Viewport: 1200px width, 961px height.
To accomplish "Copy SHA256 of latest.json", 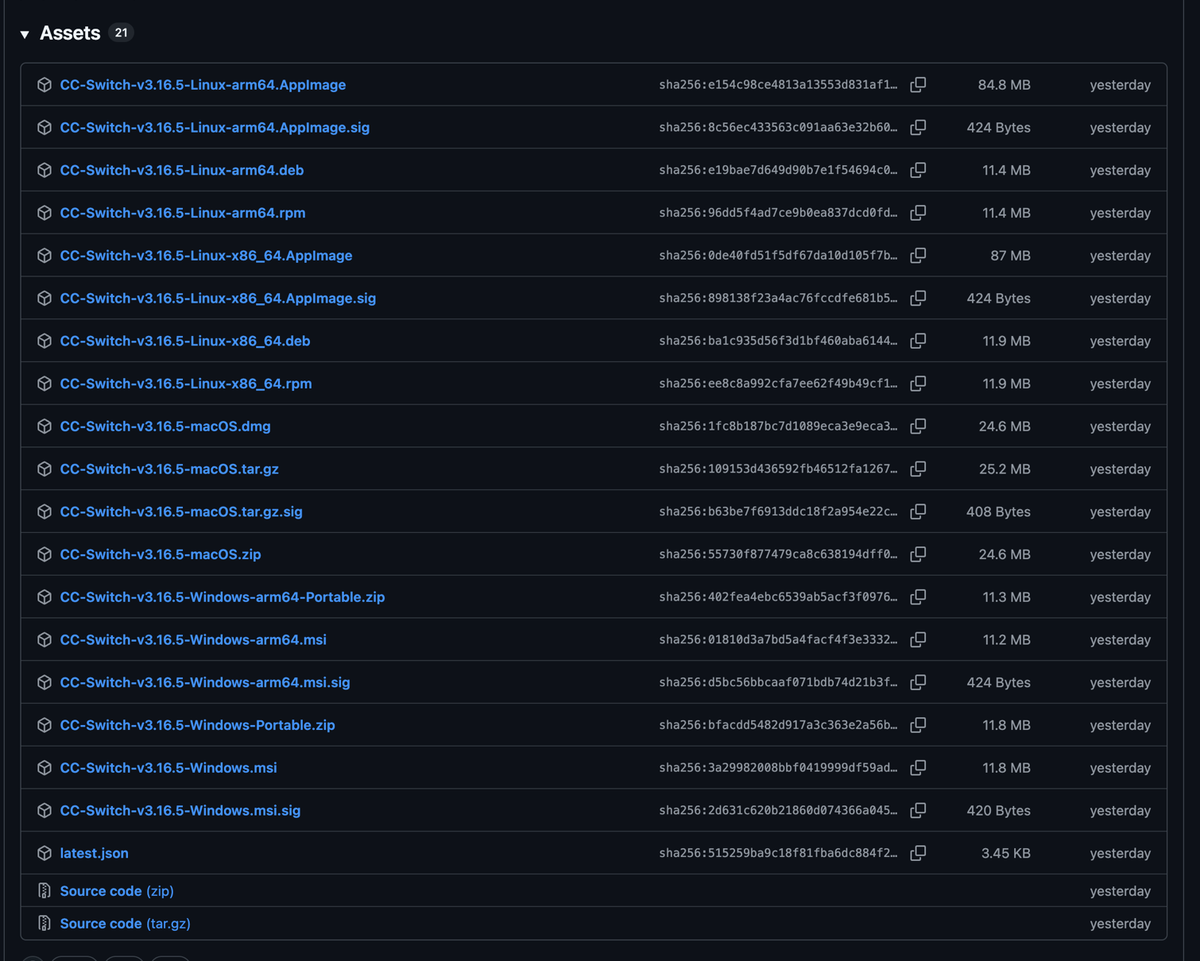I will tap(918, 853).
